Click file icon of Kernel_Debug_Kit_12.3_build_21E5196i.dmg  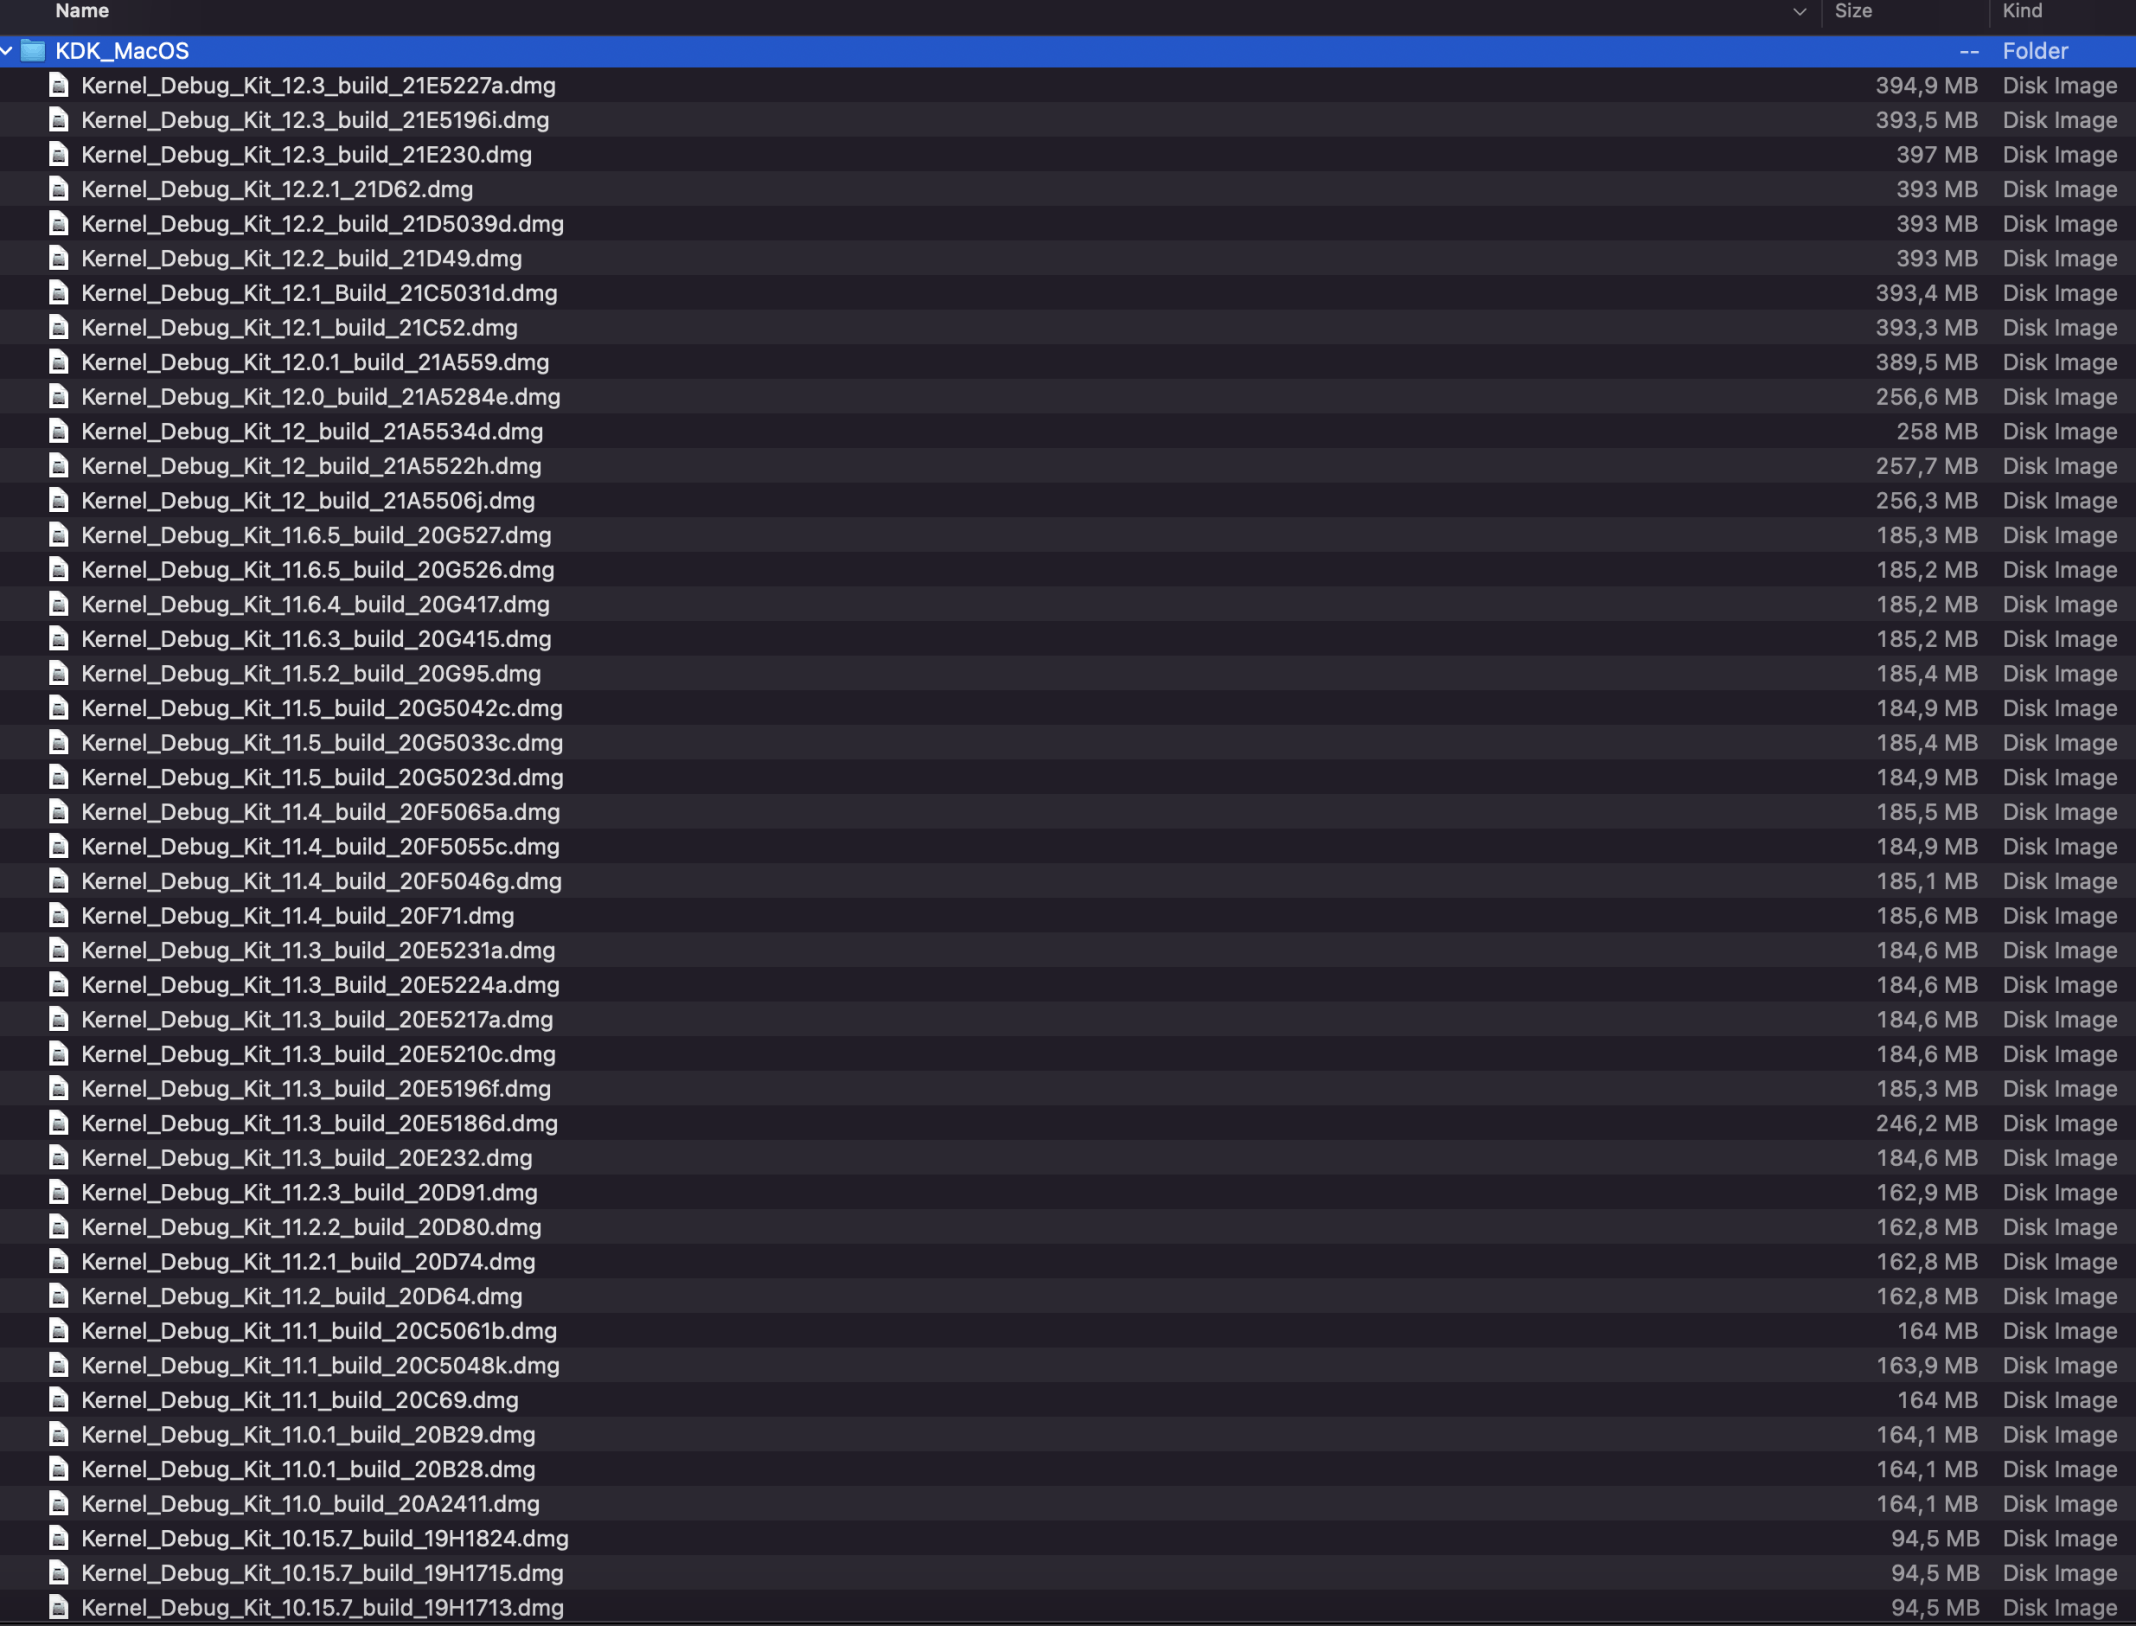pyautogui.click(x=59, y=120)
